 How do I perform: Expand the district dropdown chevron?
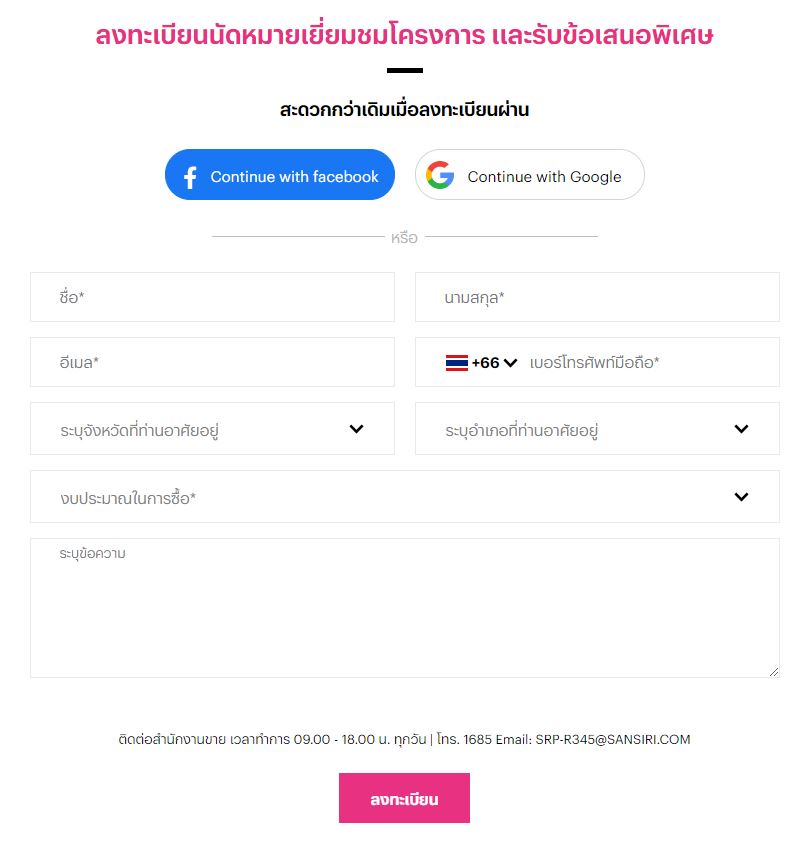(x=741, y=429)
